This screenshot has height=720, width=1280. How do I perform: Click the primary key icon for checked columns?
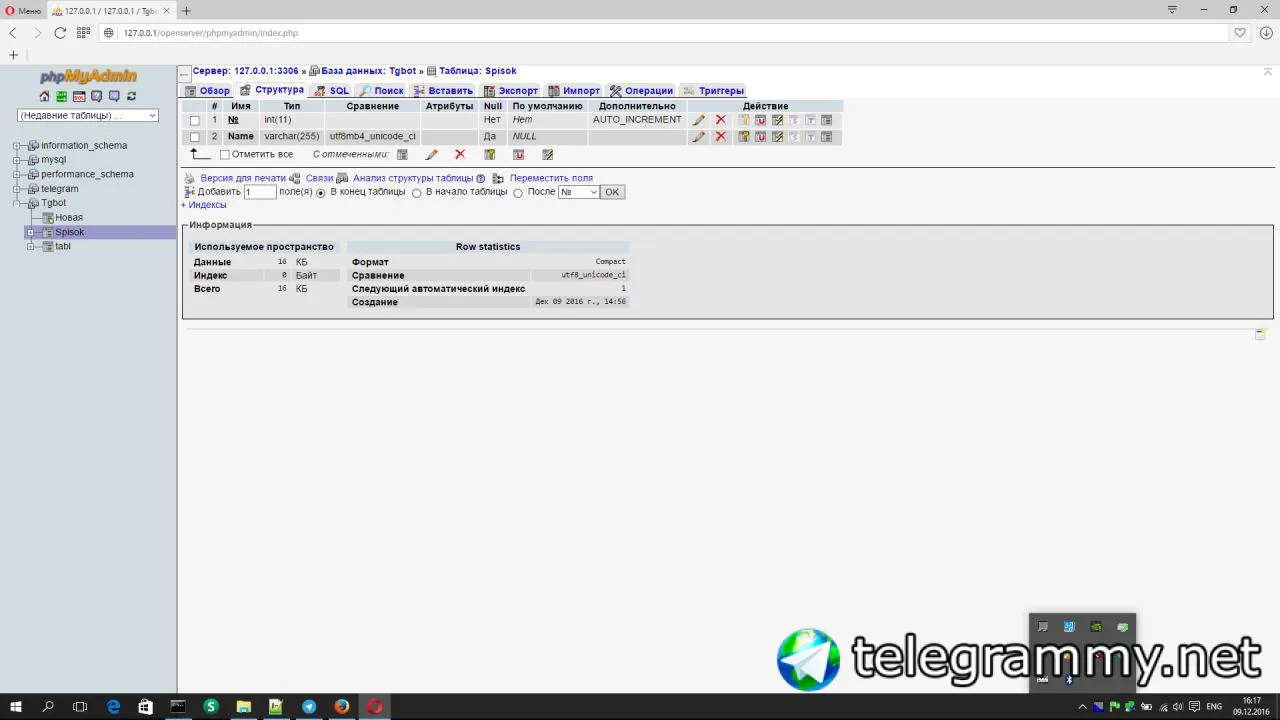click(490, 155)
